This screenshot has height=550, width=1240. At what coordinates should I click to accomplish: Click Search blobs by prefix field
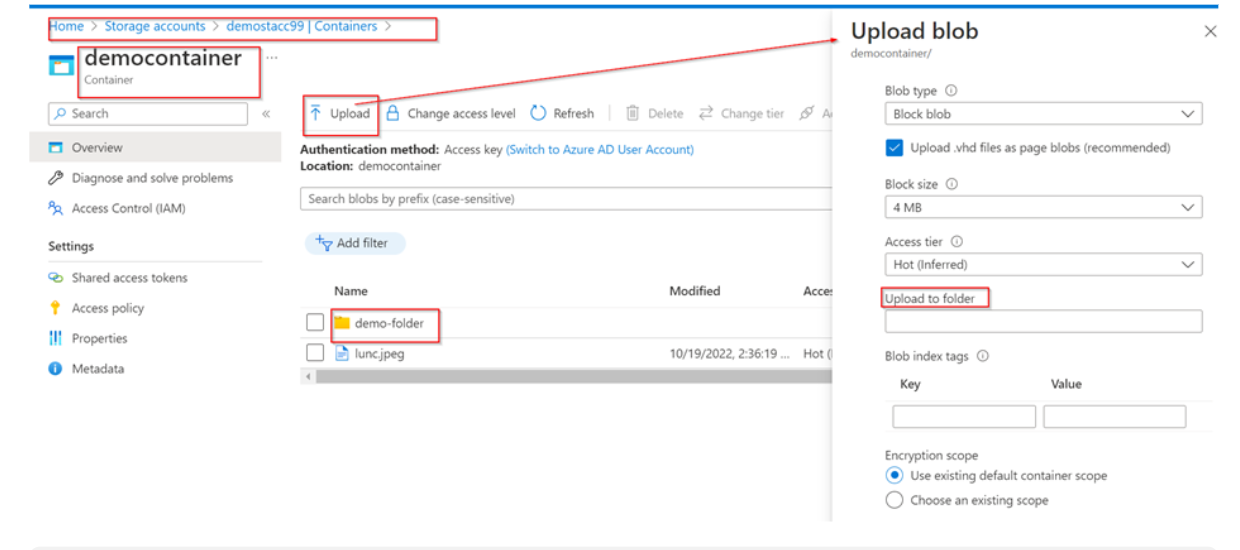coord(566,199)
